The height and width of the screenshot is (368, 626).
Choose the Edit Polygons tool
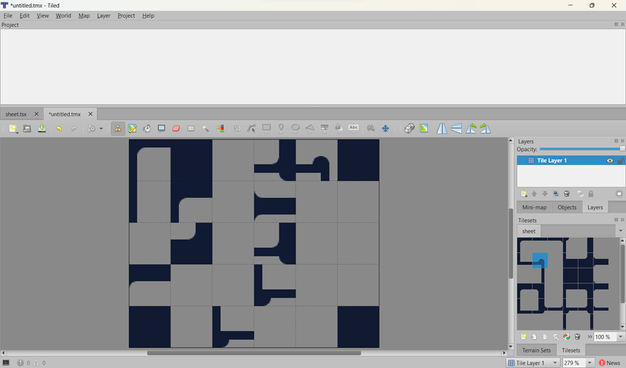(252, 129)
